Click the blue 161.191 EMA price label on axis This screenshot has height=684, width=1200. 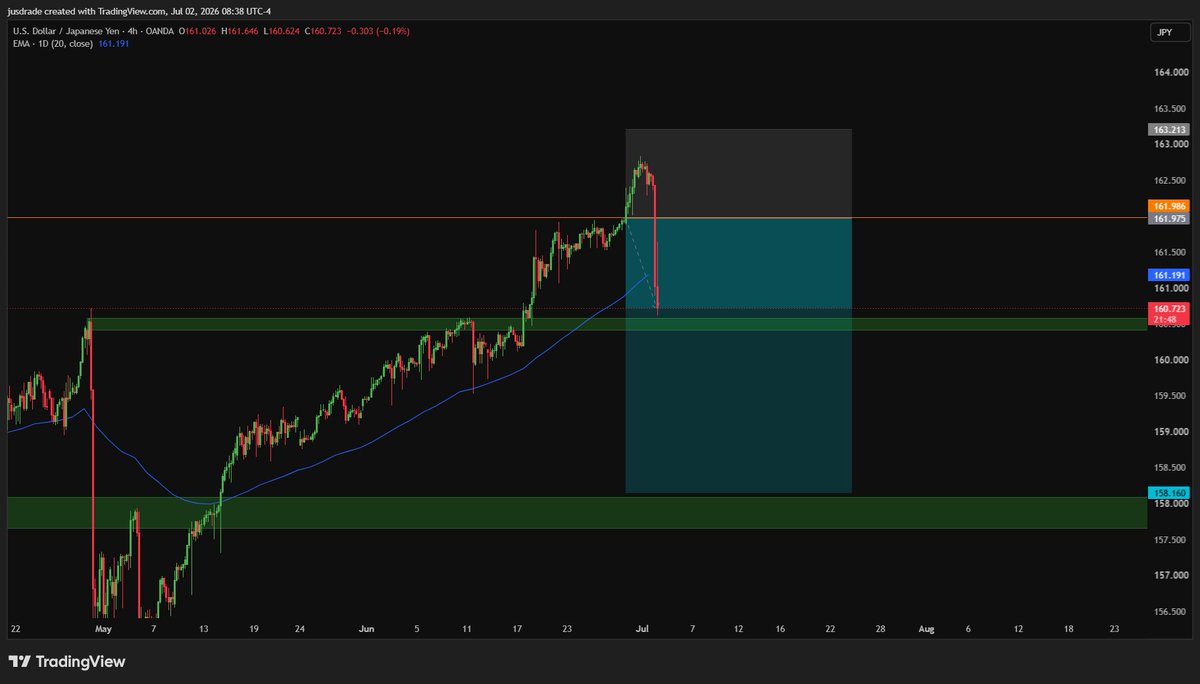tap(1168, 274)
